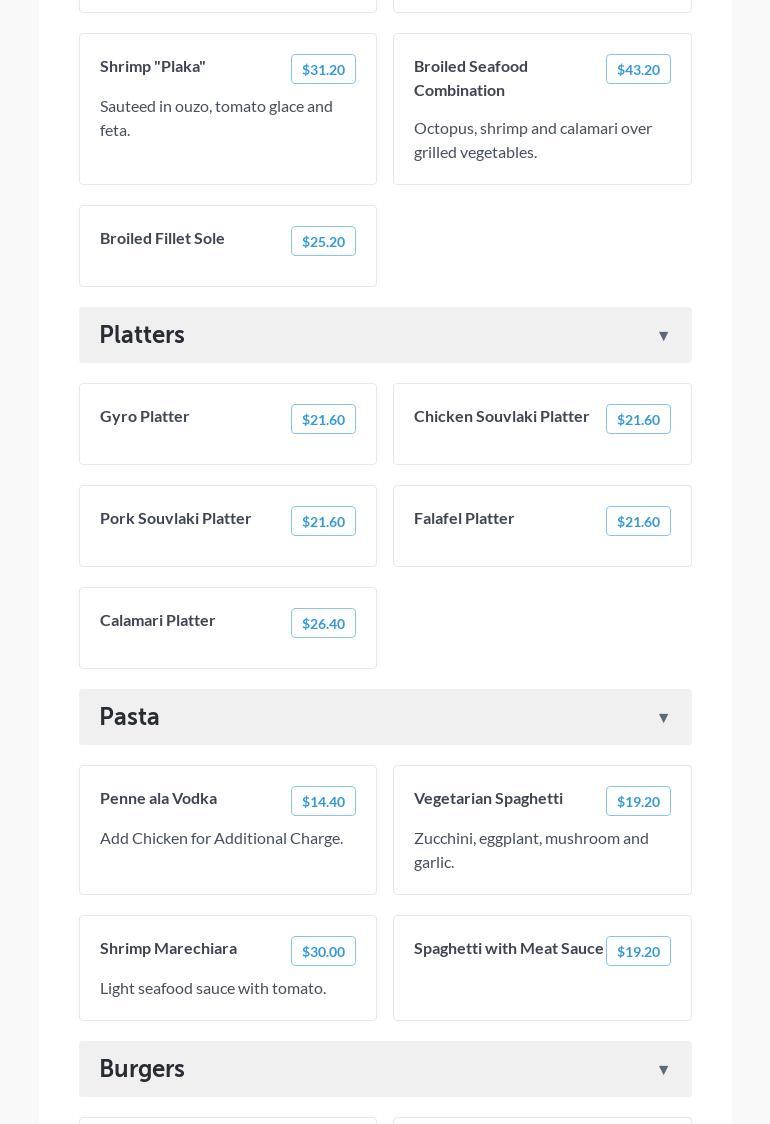Collapse the Pasta section arrow
Screen dimensions: 770x1124
[663, 718]
